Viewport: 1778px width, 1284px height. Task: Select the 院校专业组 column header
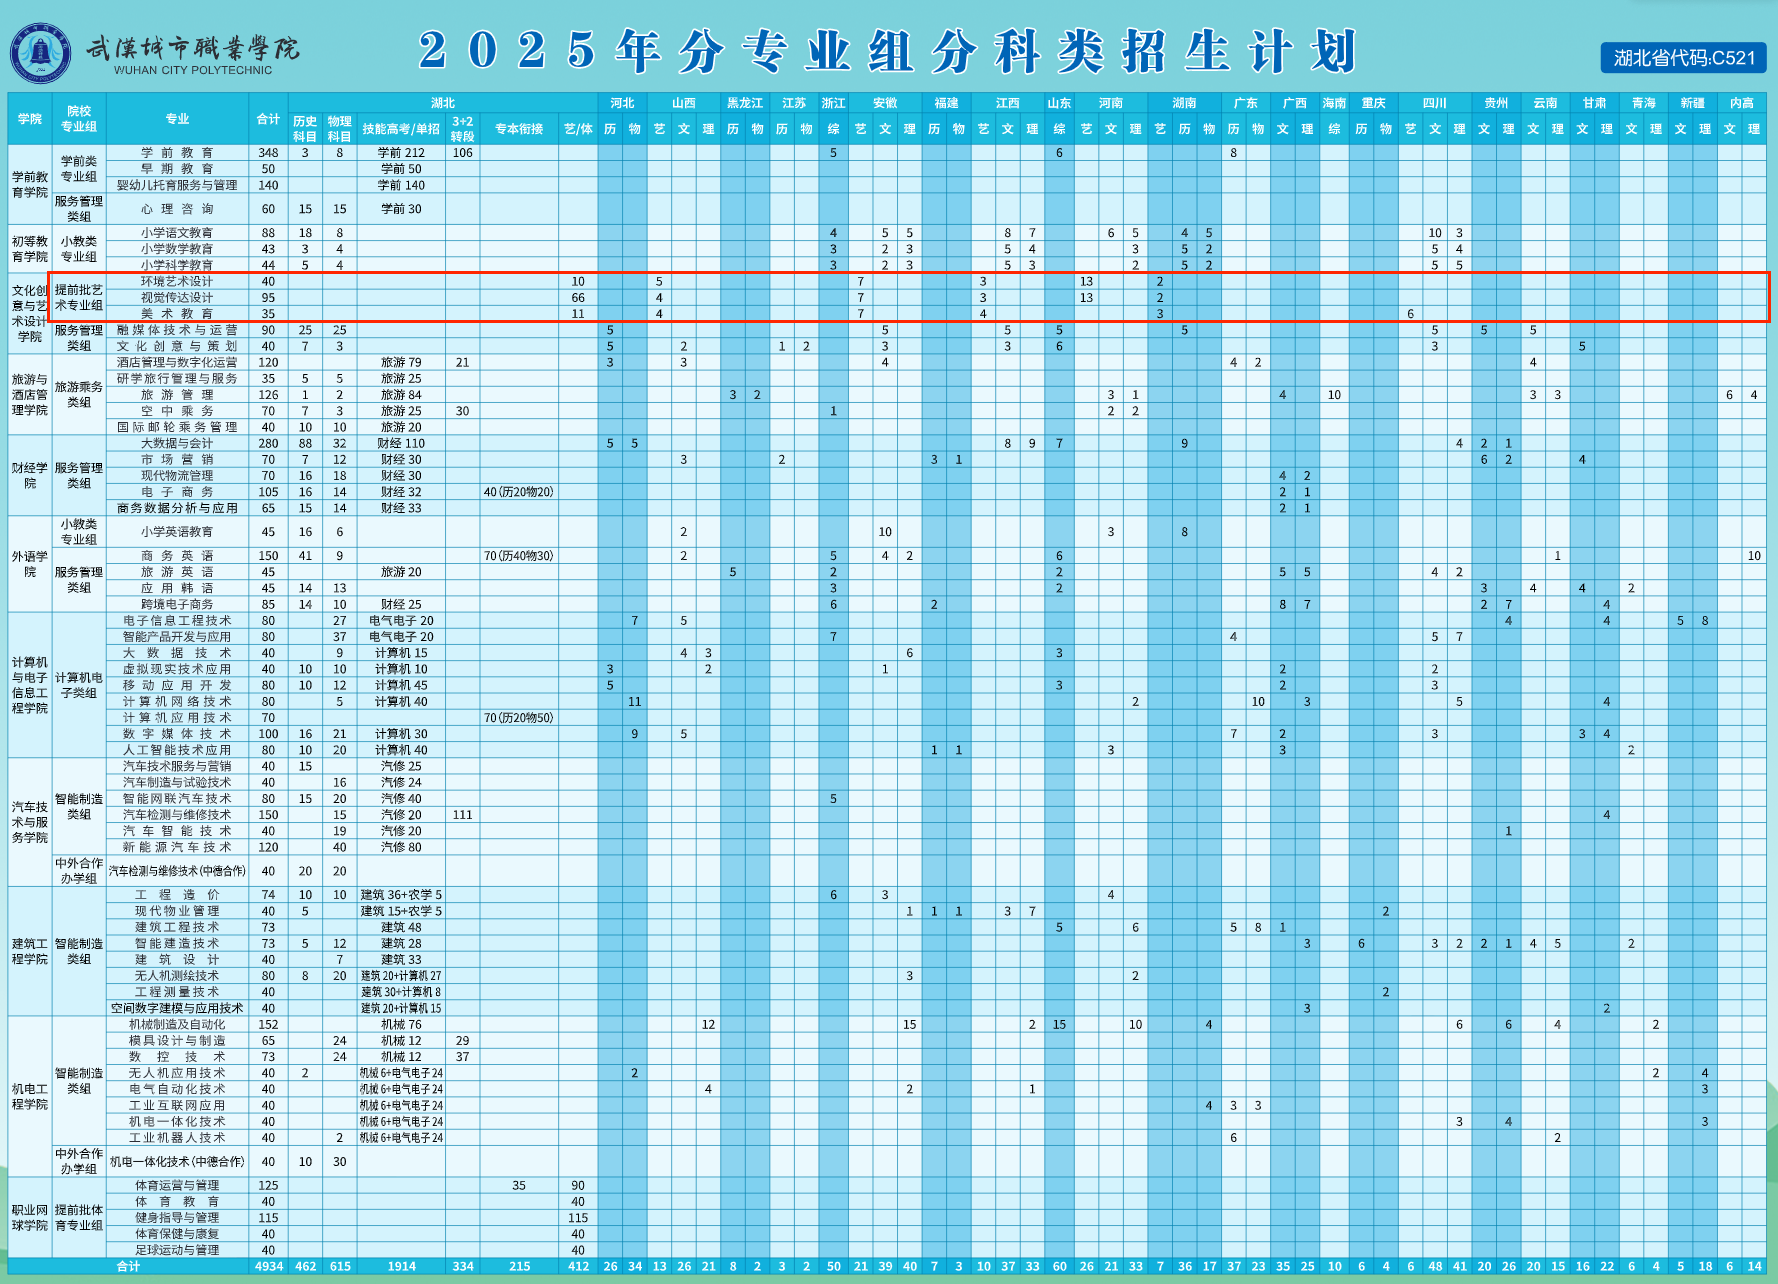[79, 119]
